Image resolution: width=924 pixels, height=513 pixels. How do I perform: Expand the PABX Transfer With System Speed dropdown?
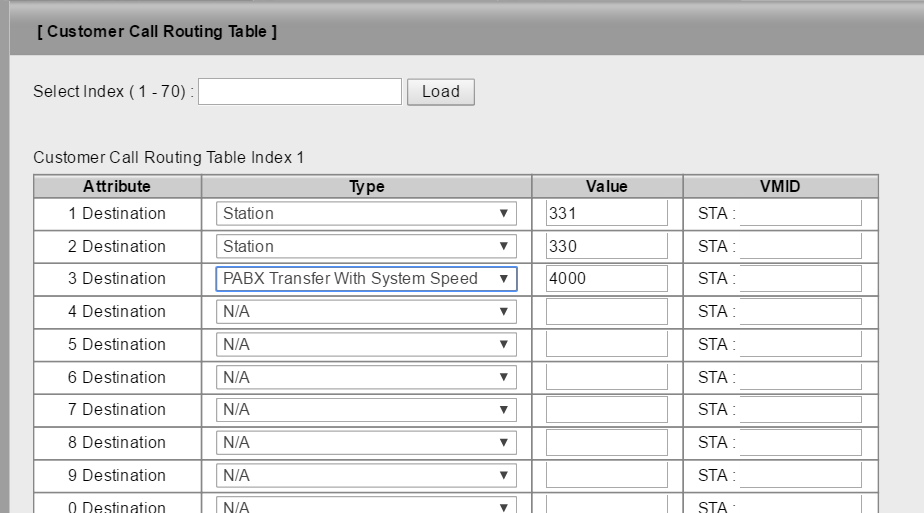click(366, 279)
